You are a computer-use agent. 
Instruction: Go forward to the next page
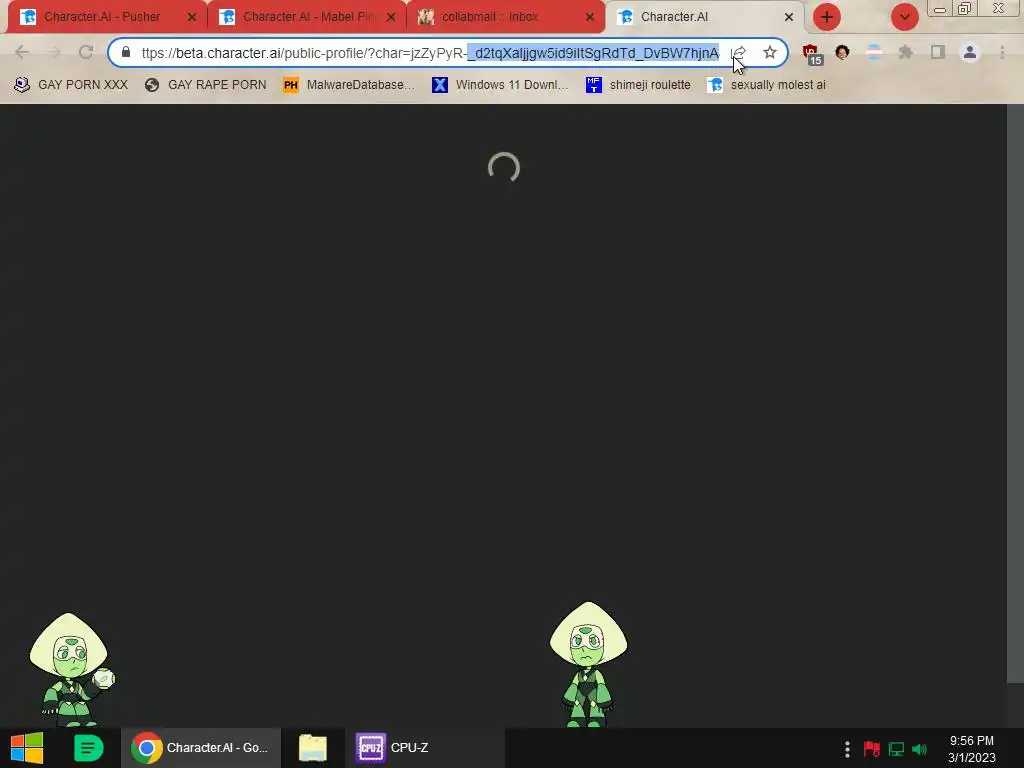click(54, 52)
